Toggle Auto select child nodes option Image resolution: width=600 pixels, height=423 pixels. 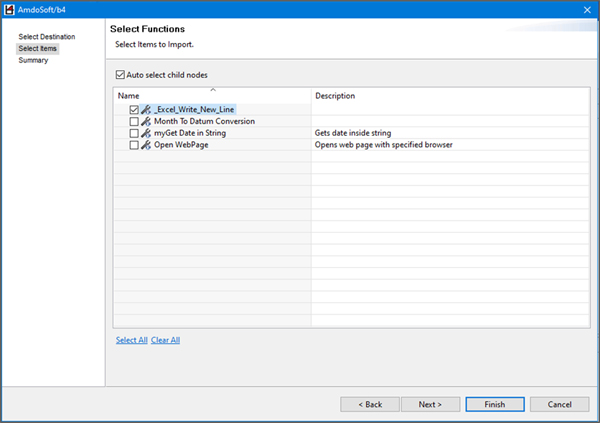120,75
